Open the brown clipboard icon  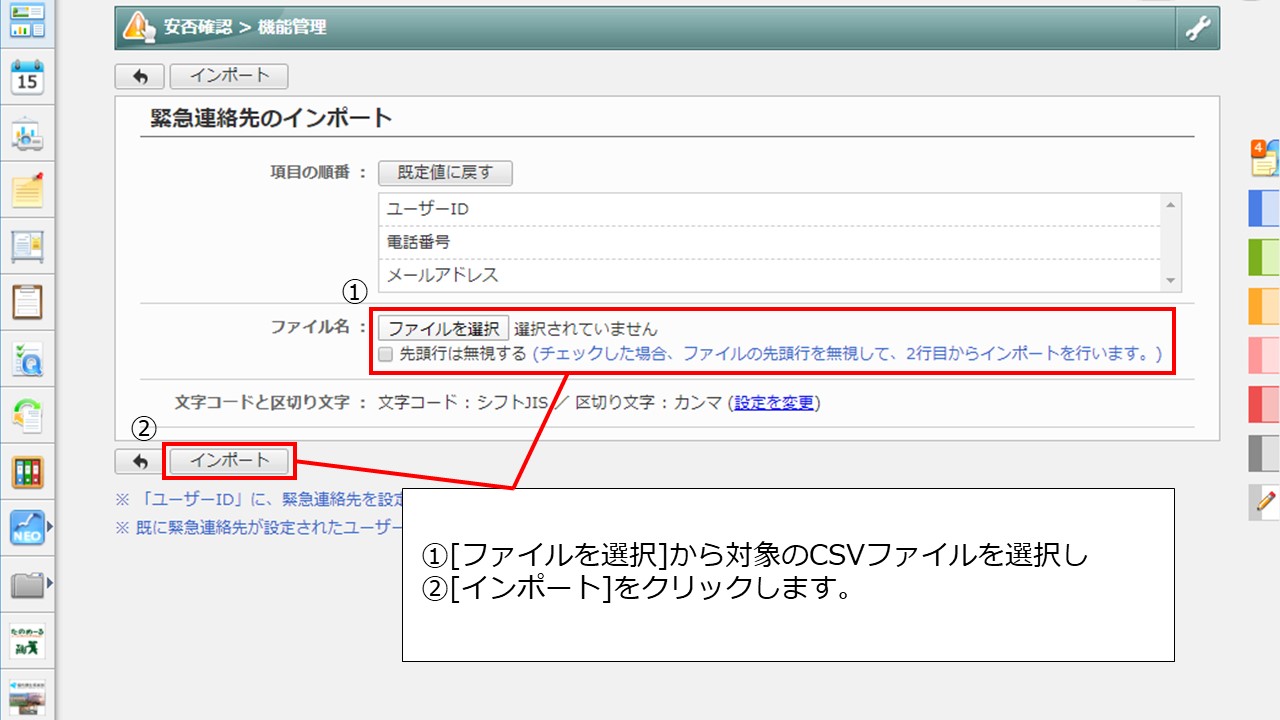(27, 302)
